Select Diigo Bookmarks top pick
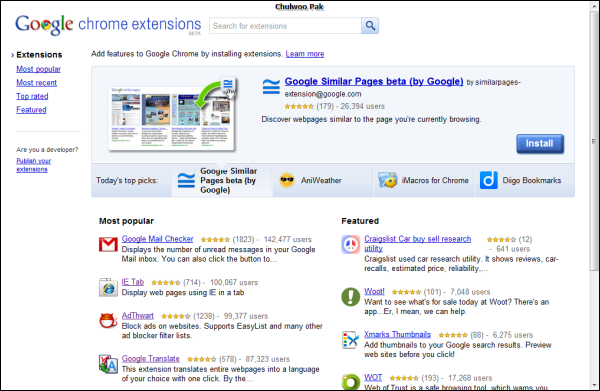 (x=524, y=180)
